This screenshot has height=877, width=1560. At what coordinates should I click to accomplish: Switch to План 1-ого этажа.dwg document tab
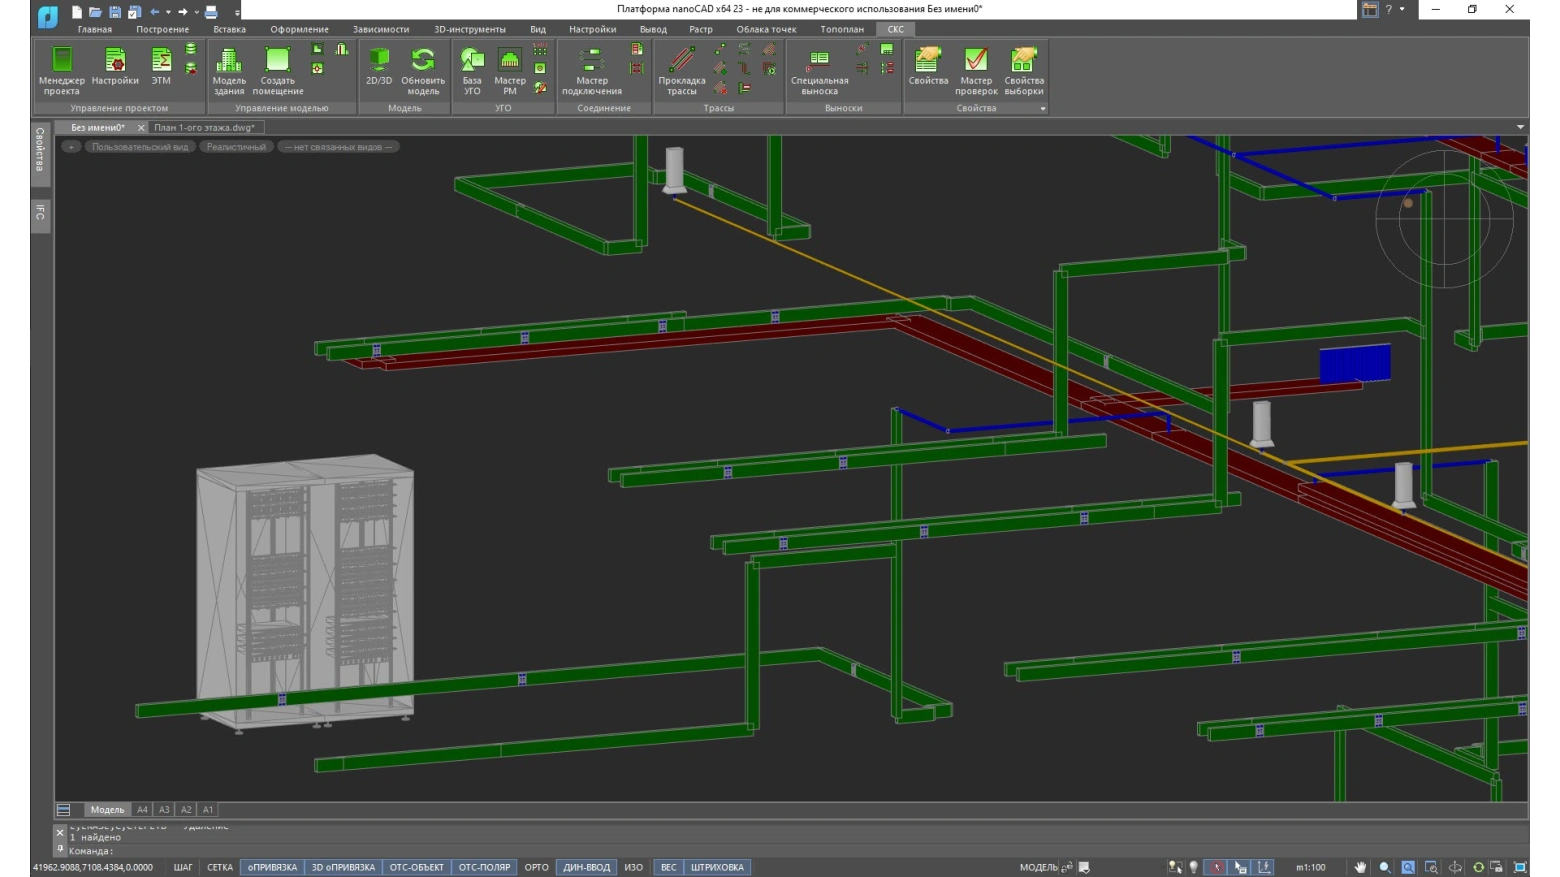tap(204, 127)
